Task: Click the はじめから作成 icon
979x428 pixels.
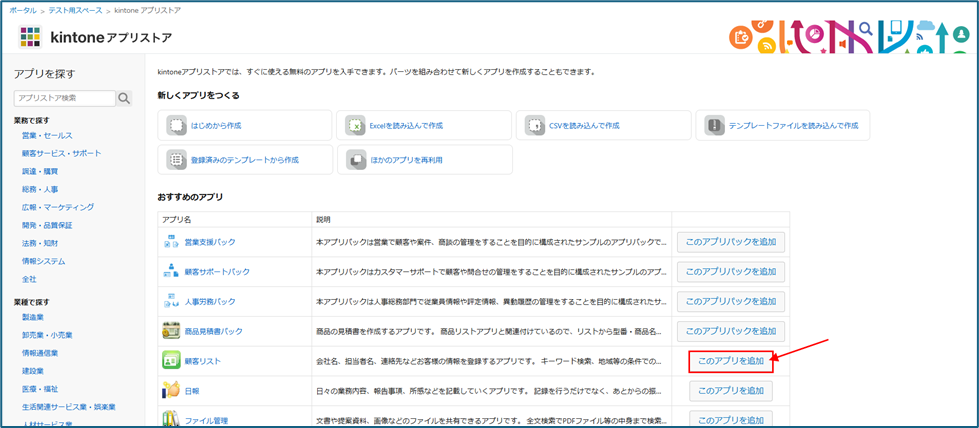Action: 176,126
